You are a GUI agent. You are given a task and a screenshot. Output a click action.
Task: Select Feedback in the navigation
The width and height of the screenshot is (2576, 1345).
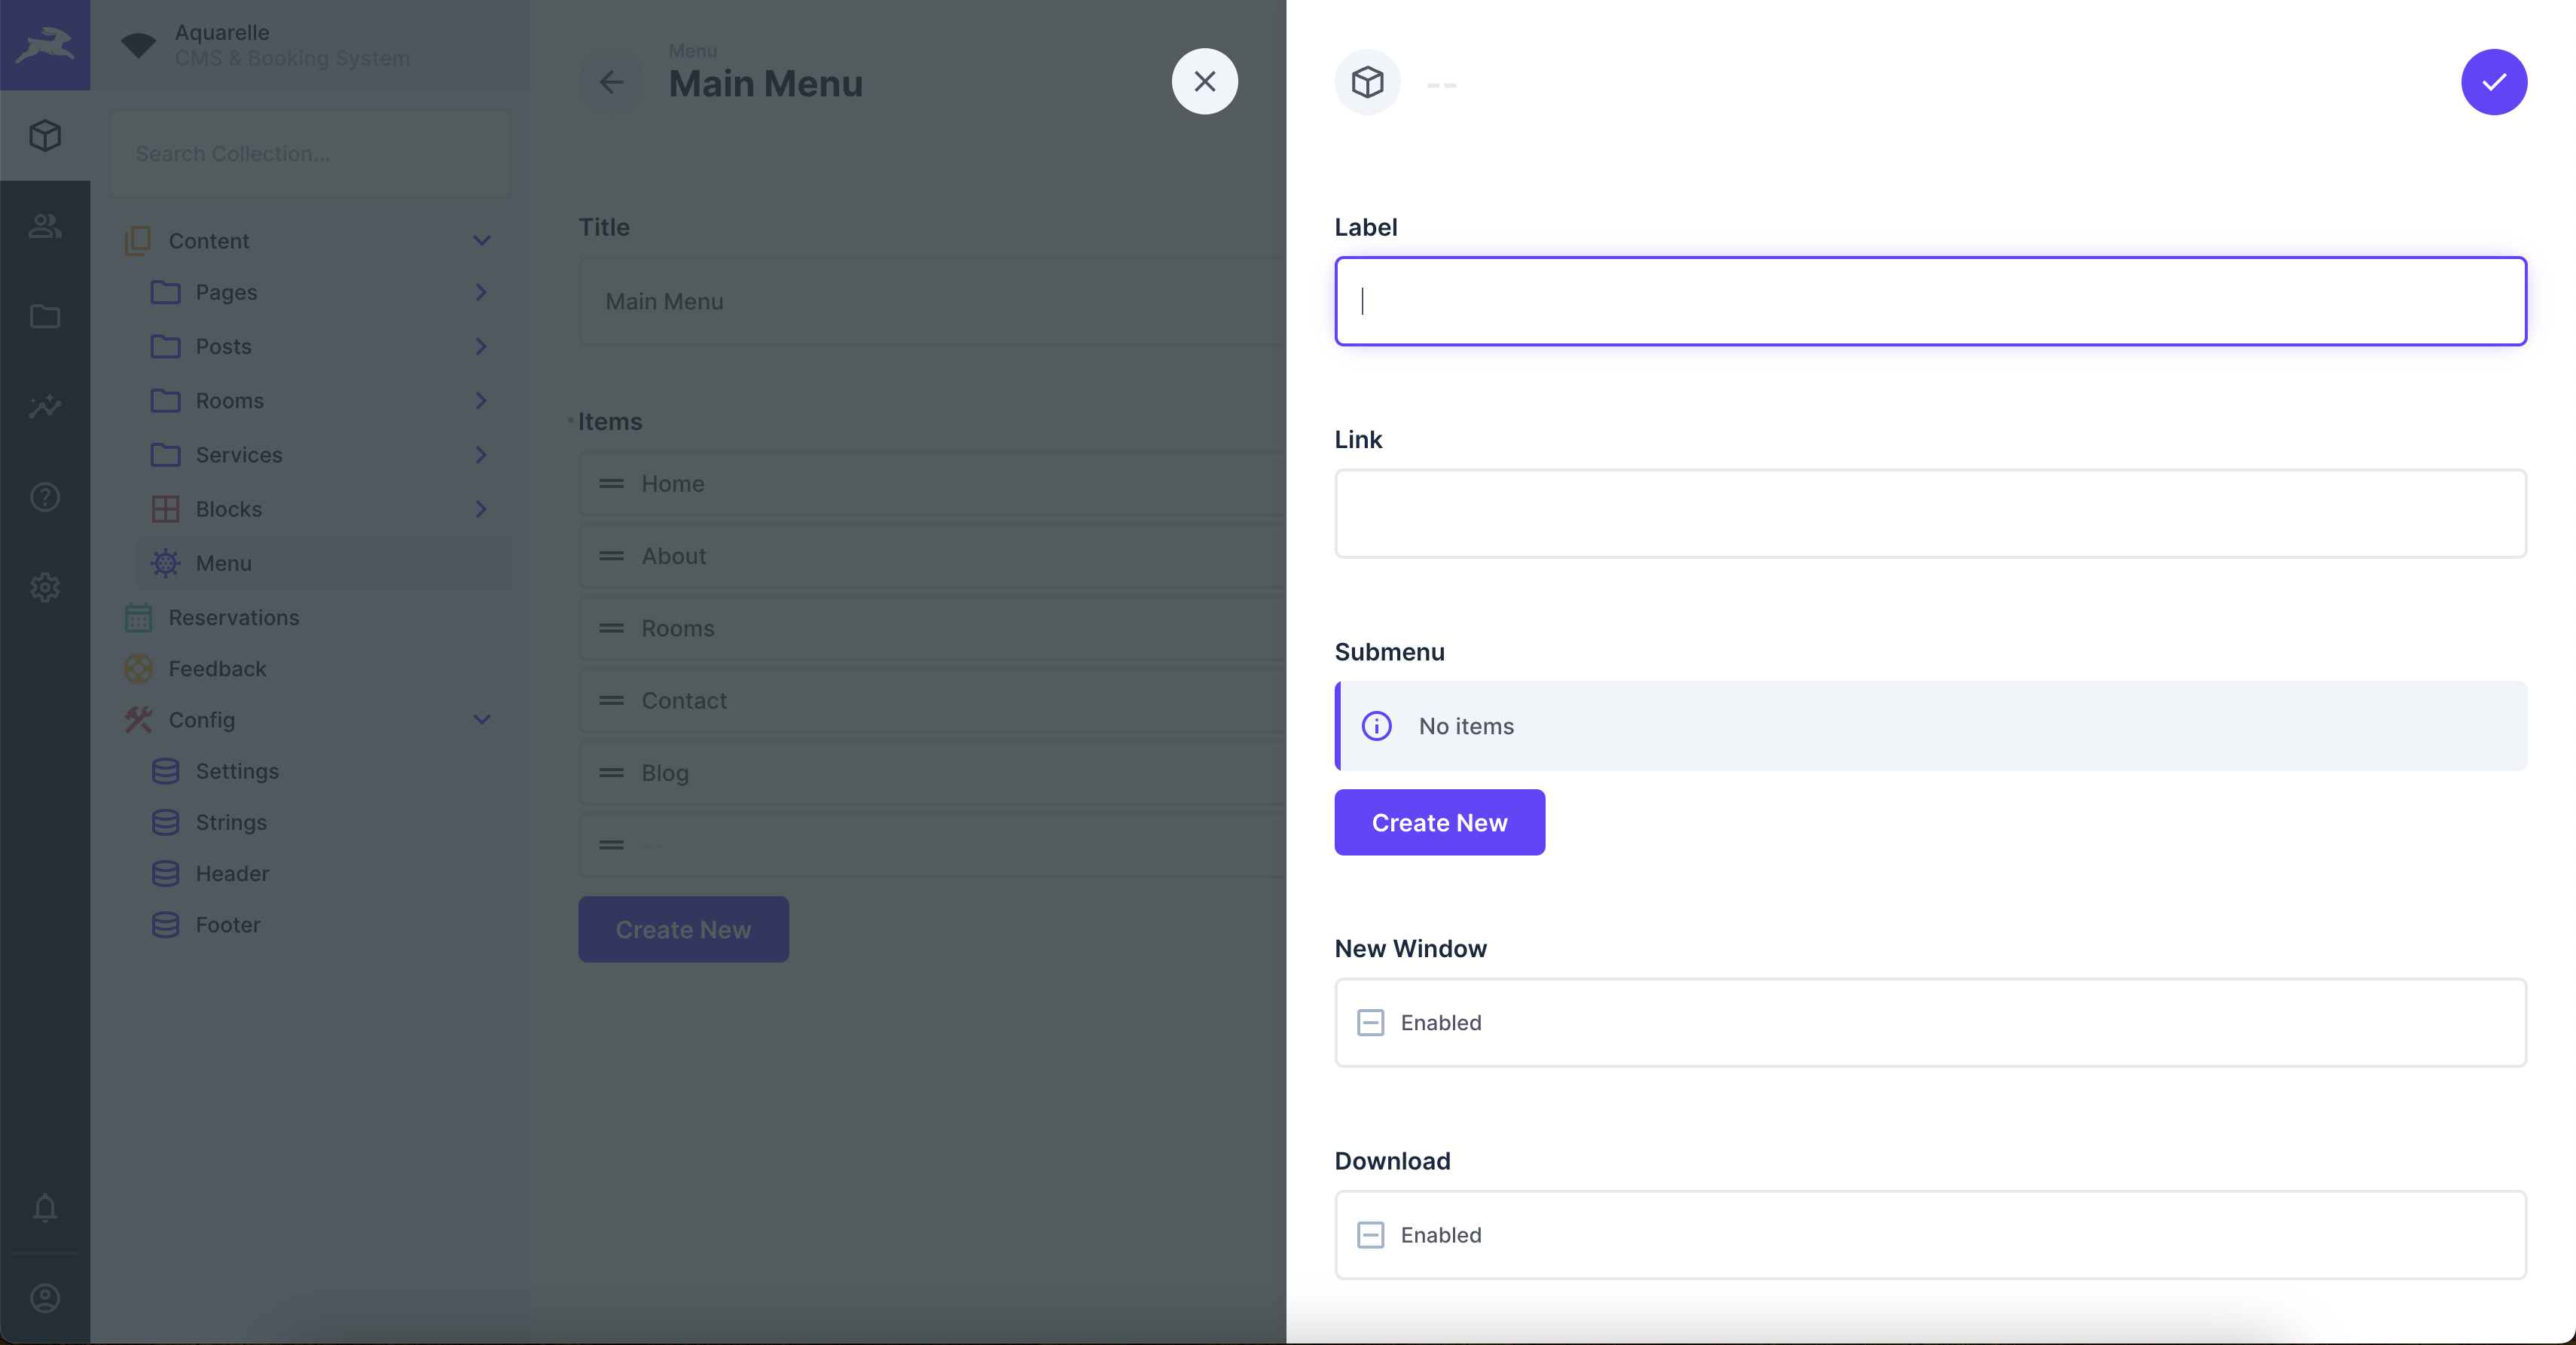[217, 669]
